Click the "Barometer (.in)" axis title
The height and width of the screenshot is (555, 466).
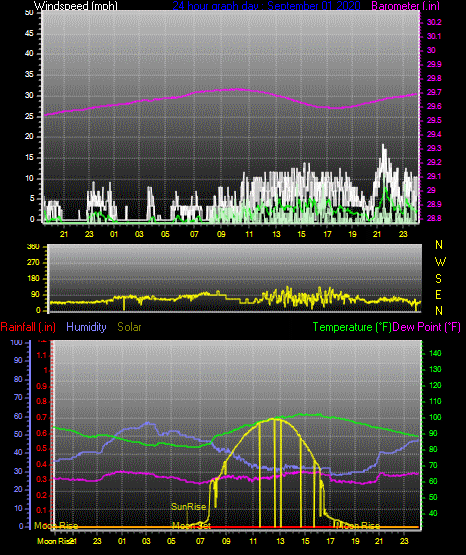tap(405, 5)
